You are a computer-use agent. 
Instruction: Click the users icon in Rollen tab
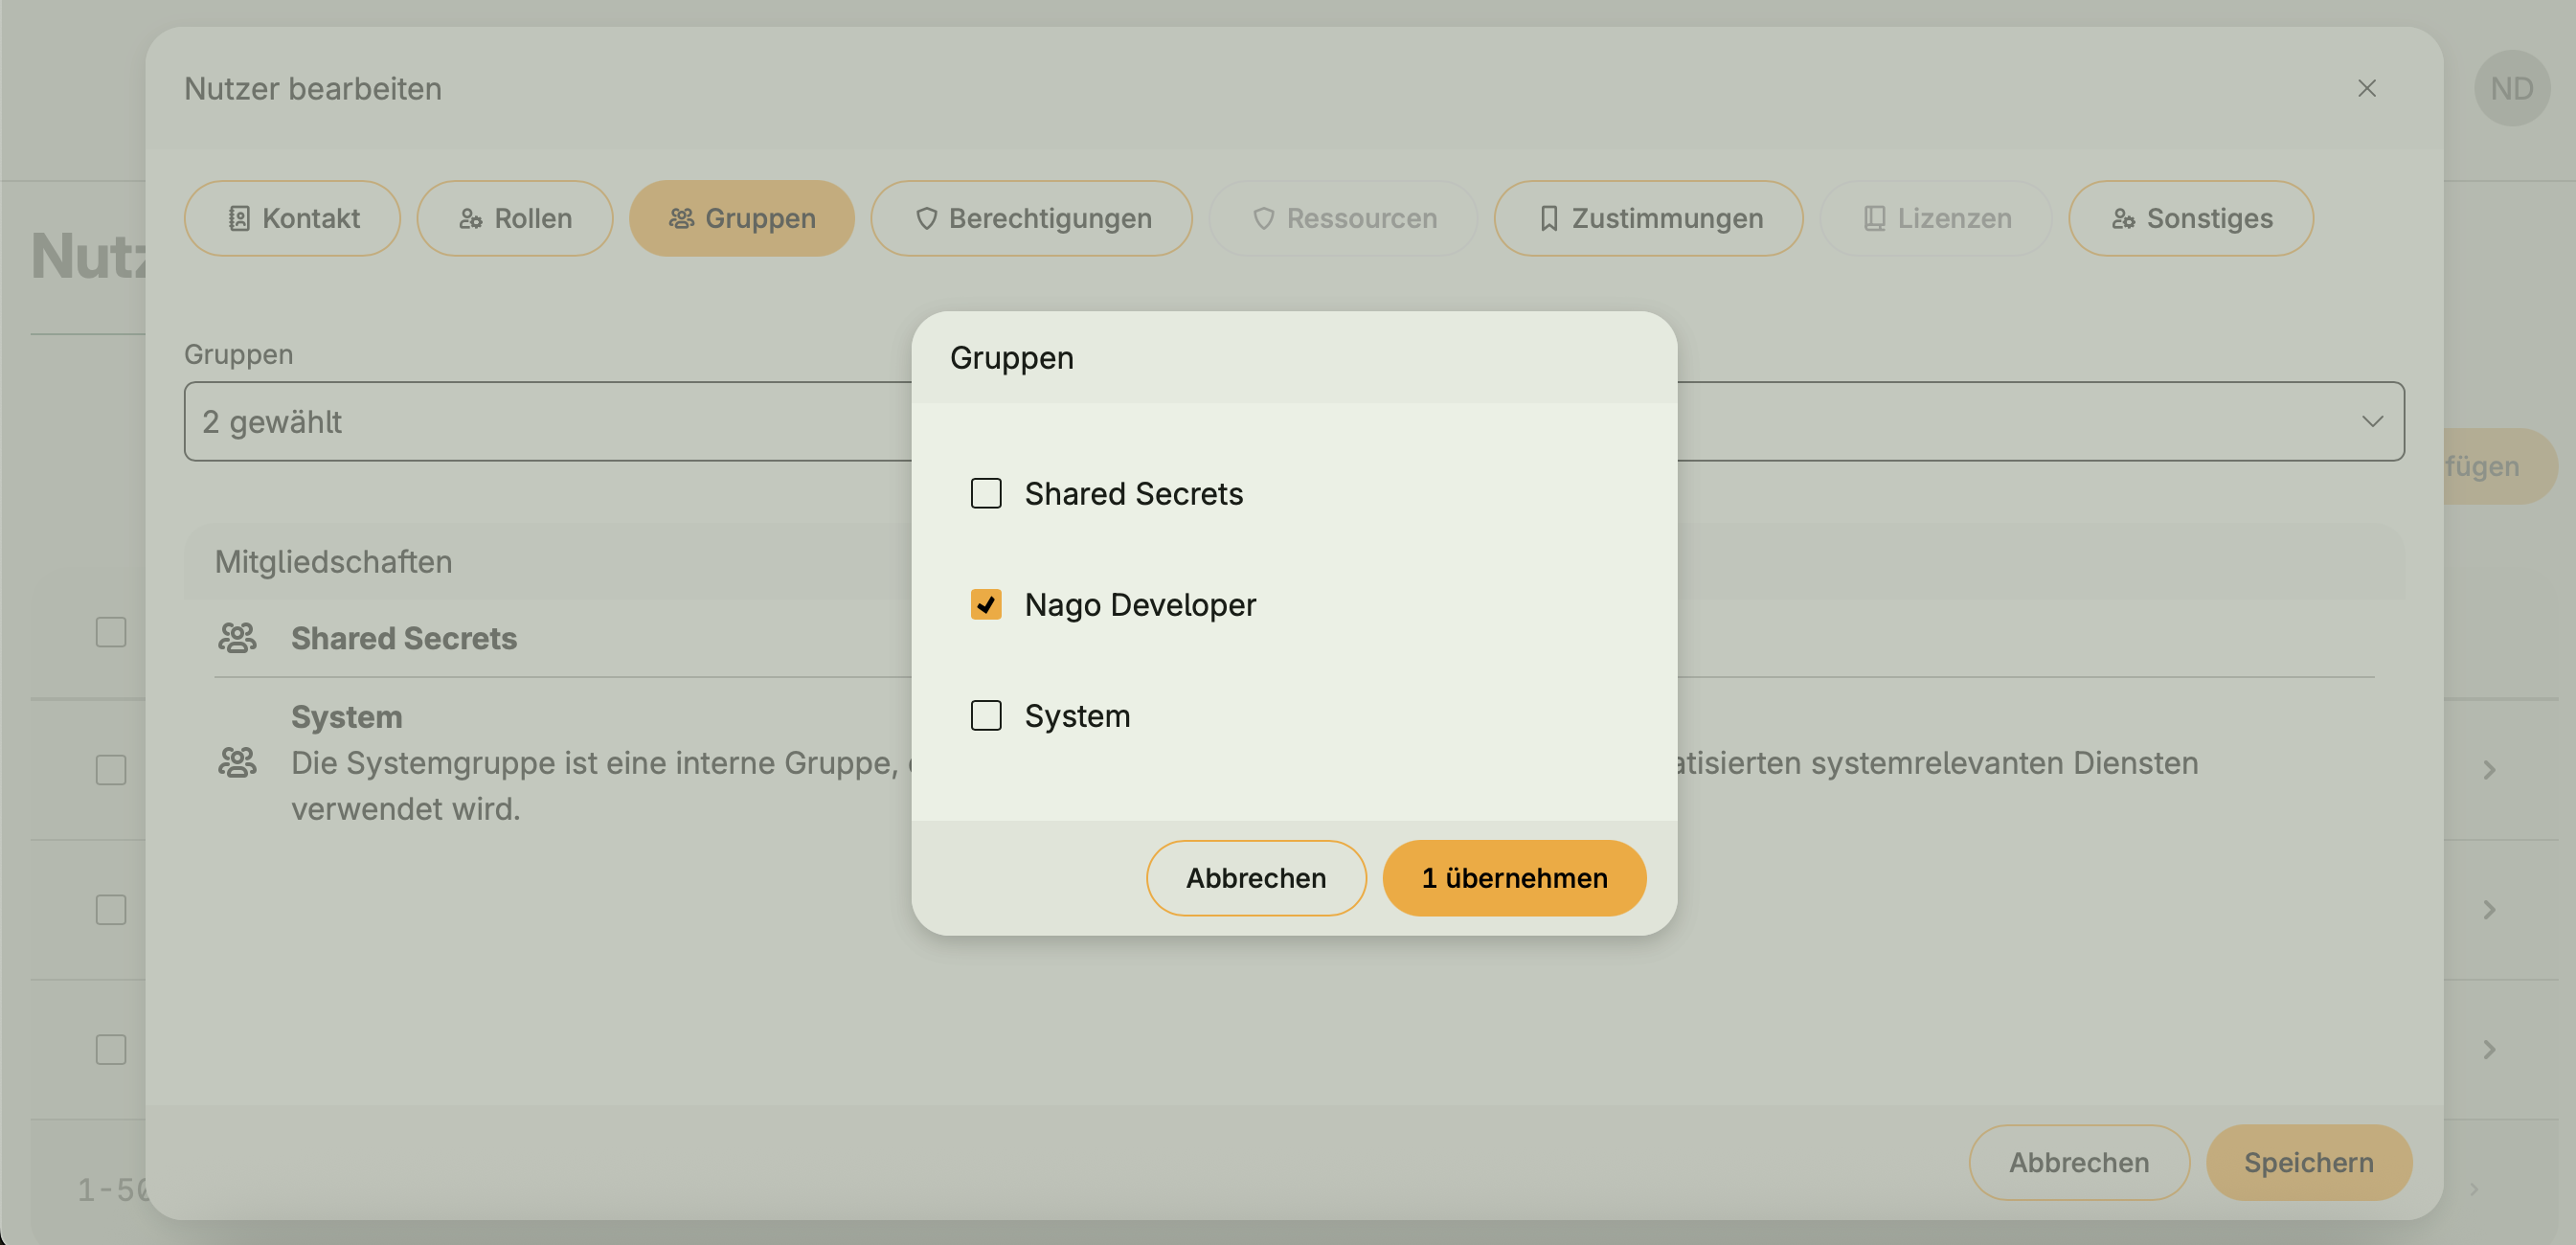tap(470, 218)
